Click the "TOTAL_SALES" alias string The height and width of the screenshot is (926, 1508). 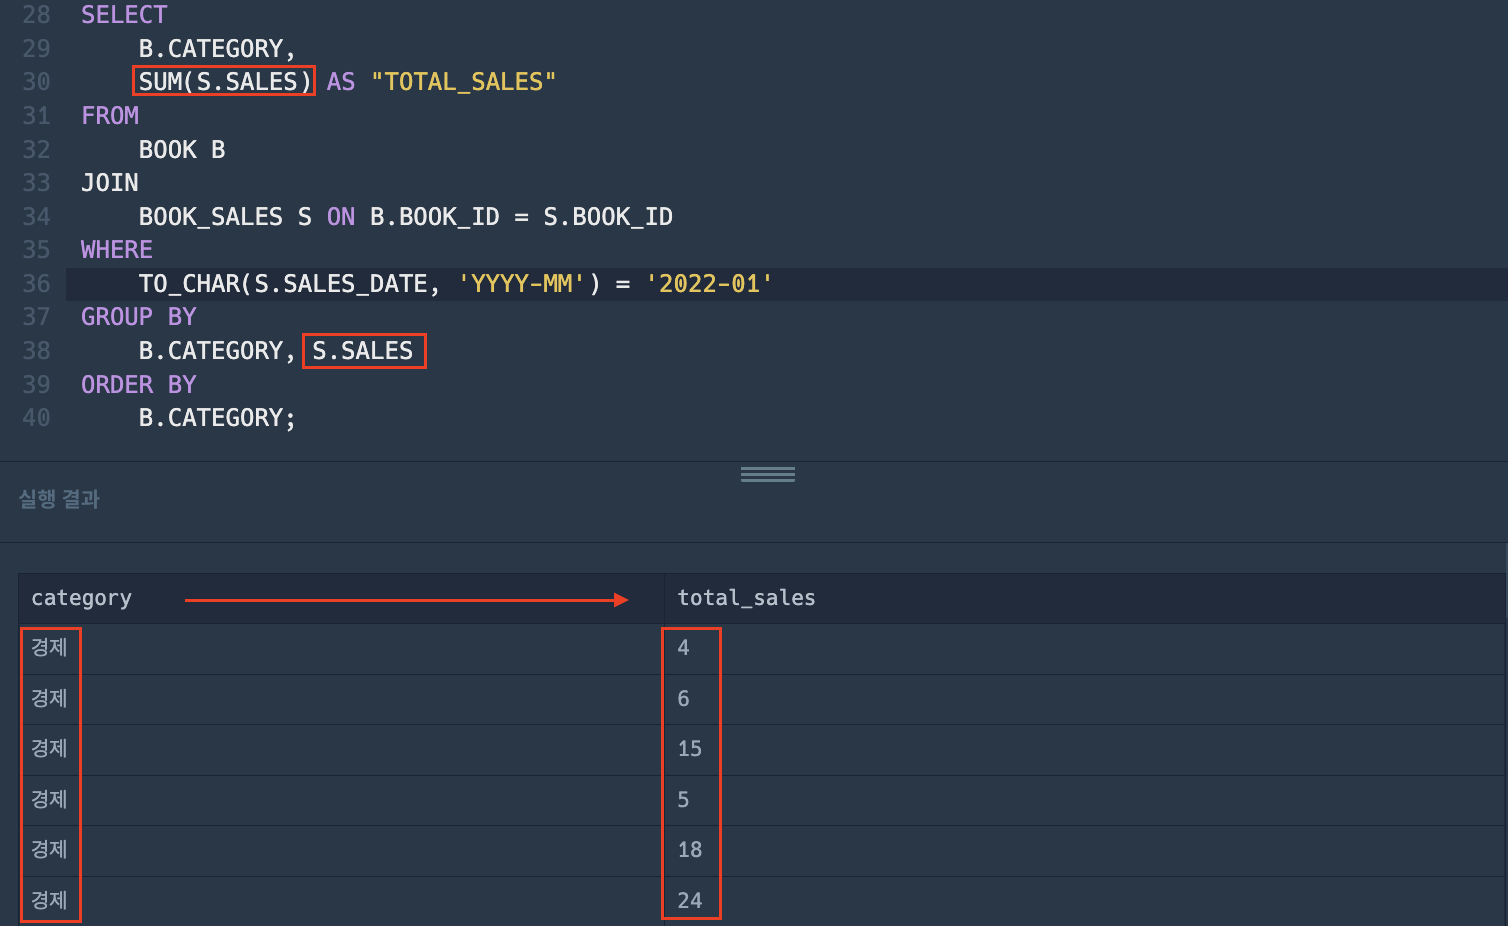point(463,82)
